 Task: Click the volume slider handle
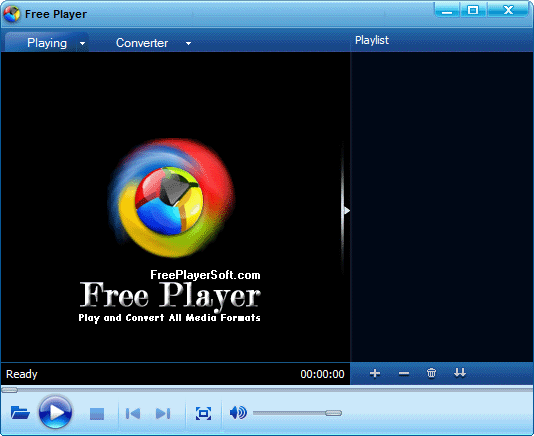[x=333, y=413]
